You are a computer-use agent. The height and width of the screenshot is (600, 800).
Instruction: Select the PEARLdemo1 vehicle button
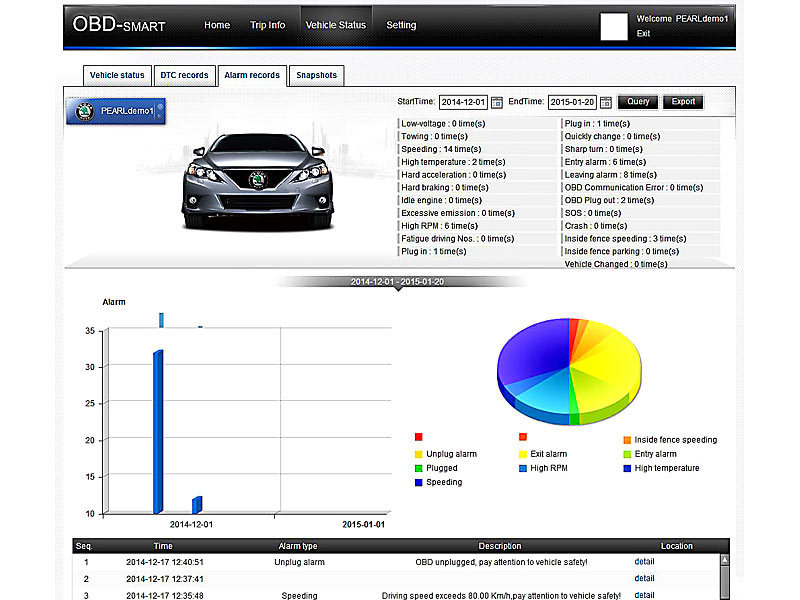(x=116, y=111)
